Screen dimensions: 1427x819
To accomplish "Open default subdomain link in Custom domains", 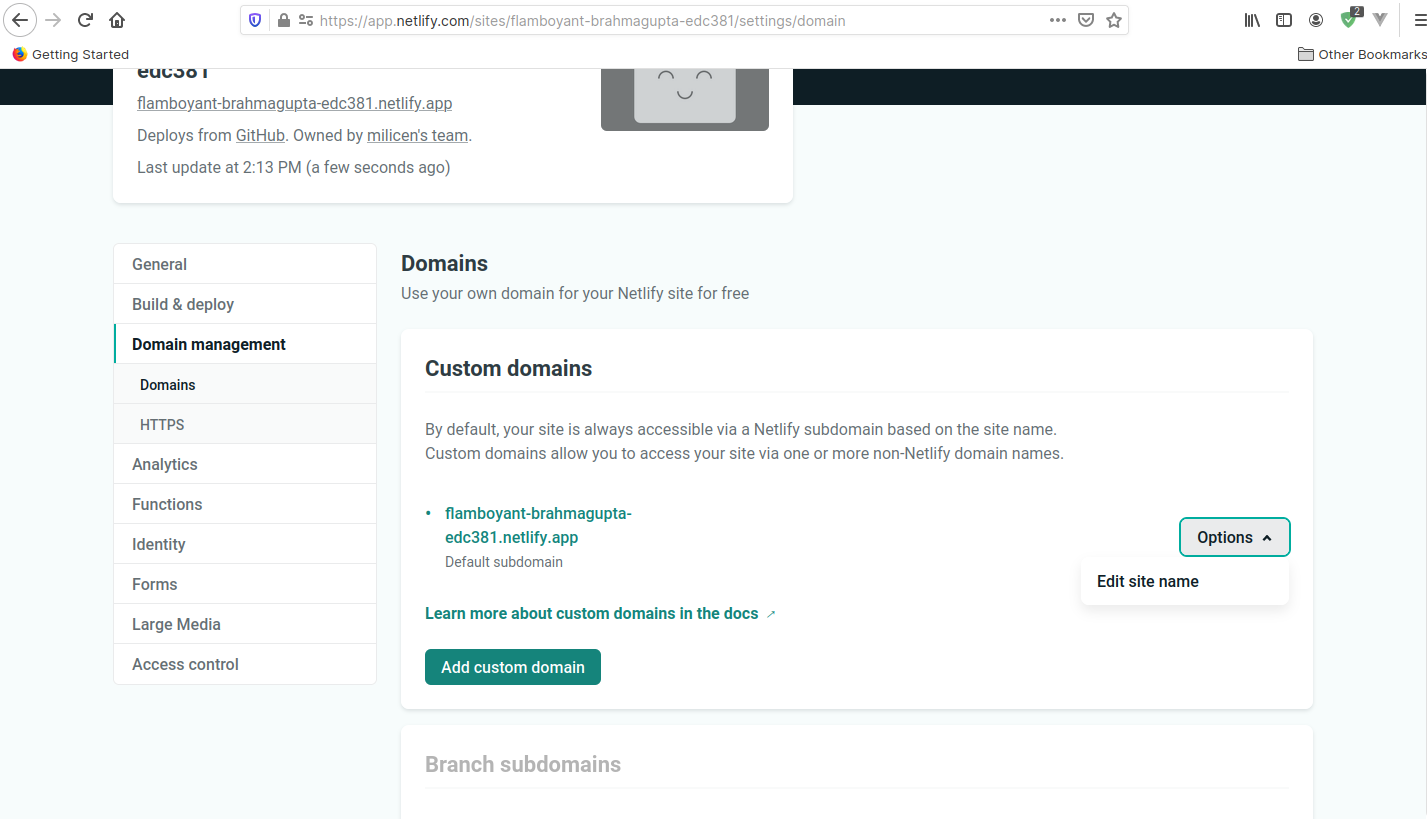I will (538, 525).
